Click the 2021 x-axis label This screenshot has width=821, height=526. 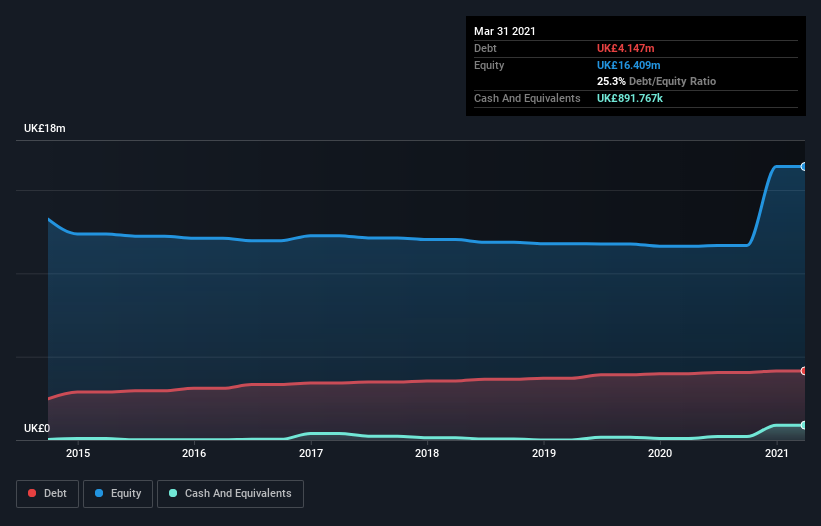tap(777, 453)
